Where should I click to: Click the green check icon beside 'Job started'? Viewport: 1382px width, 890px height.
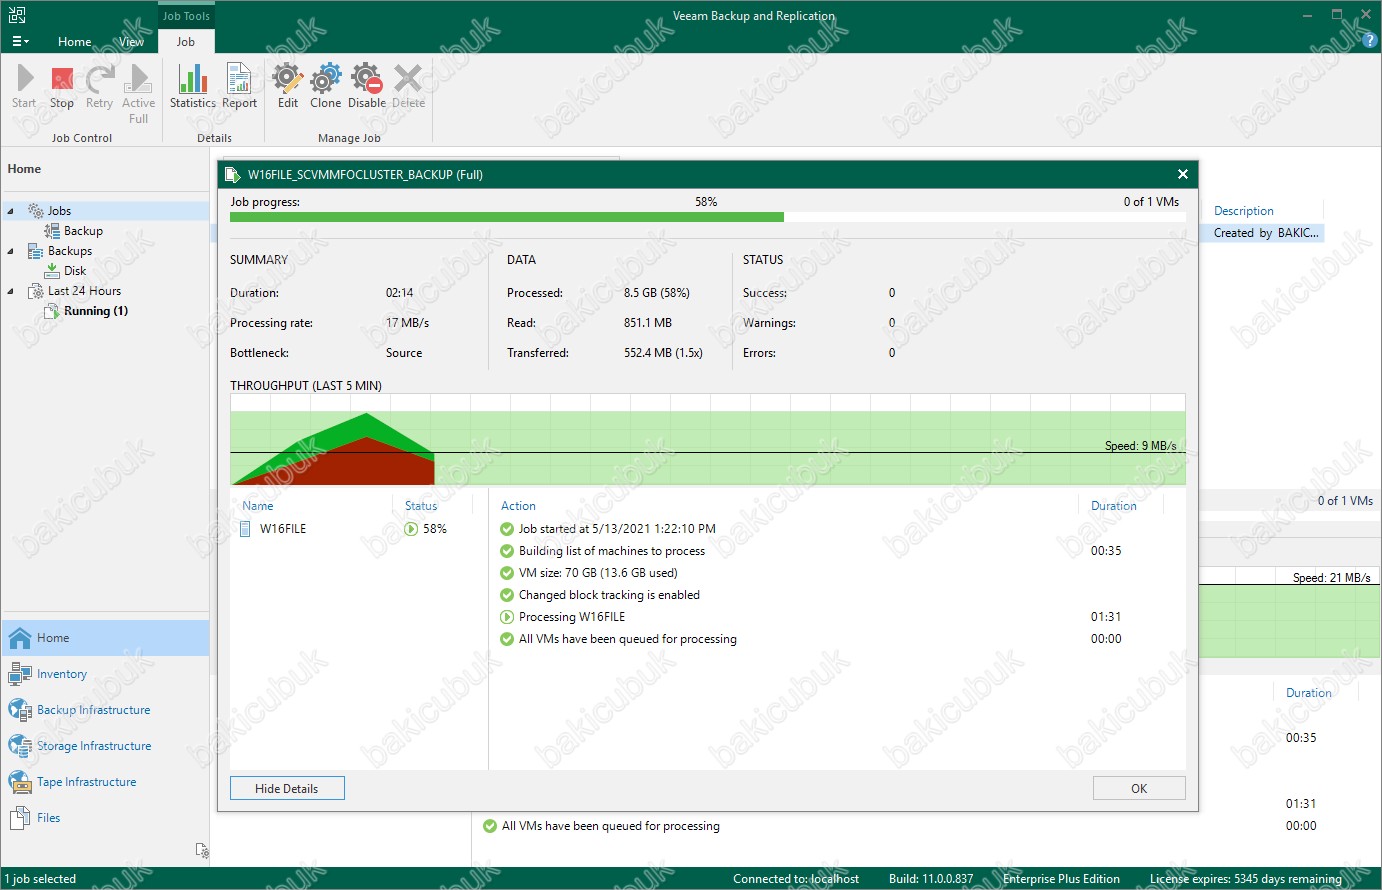point(507,529)
